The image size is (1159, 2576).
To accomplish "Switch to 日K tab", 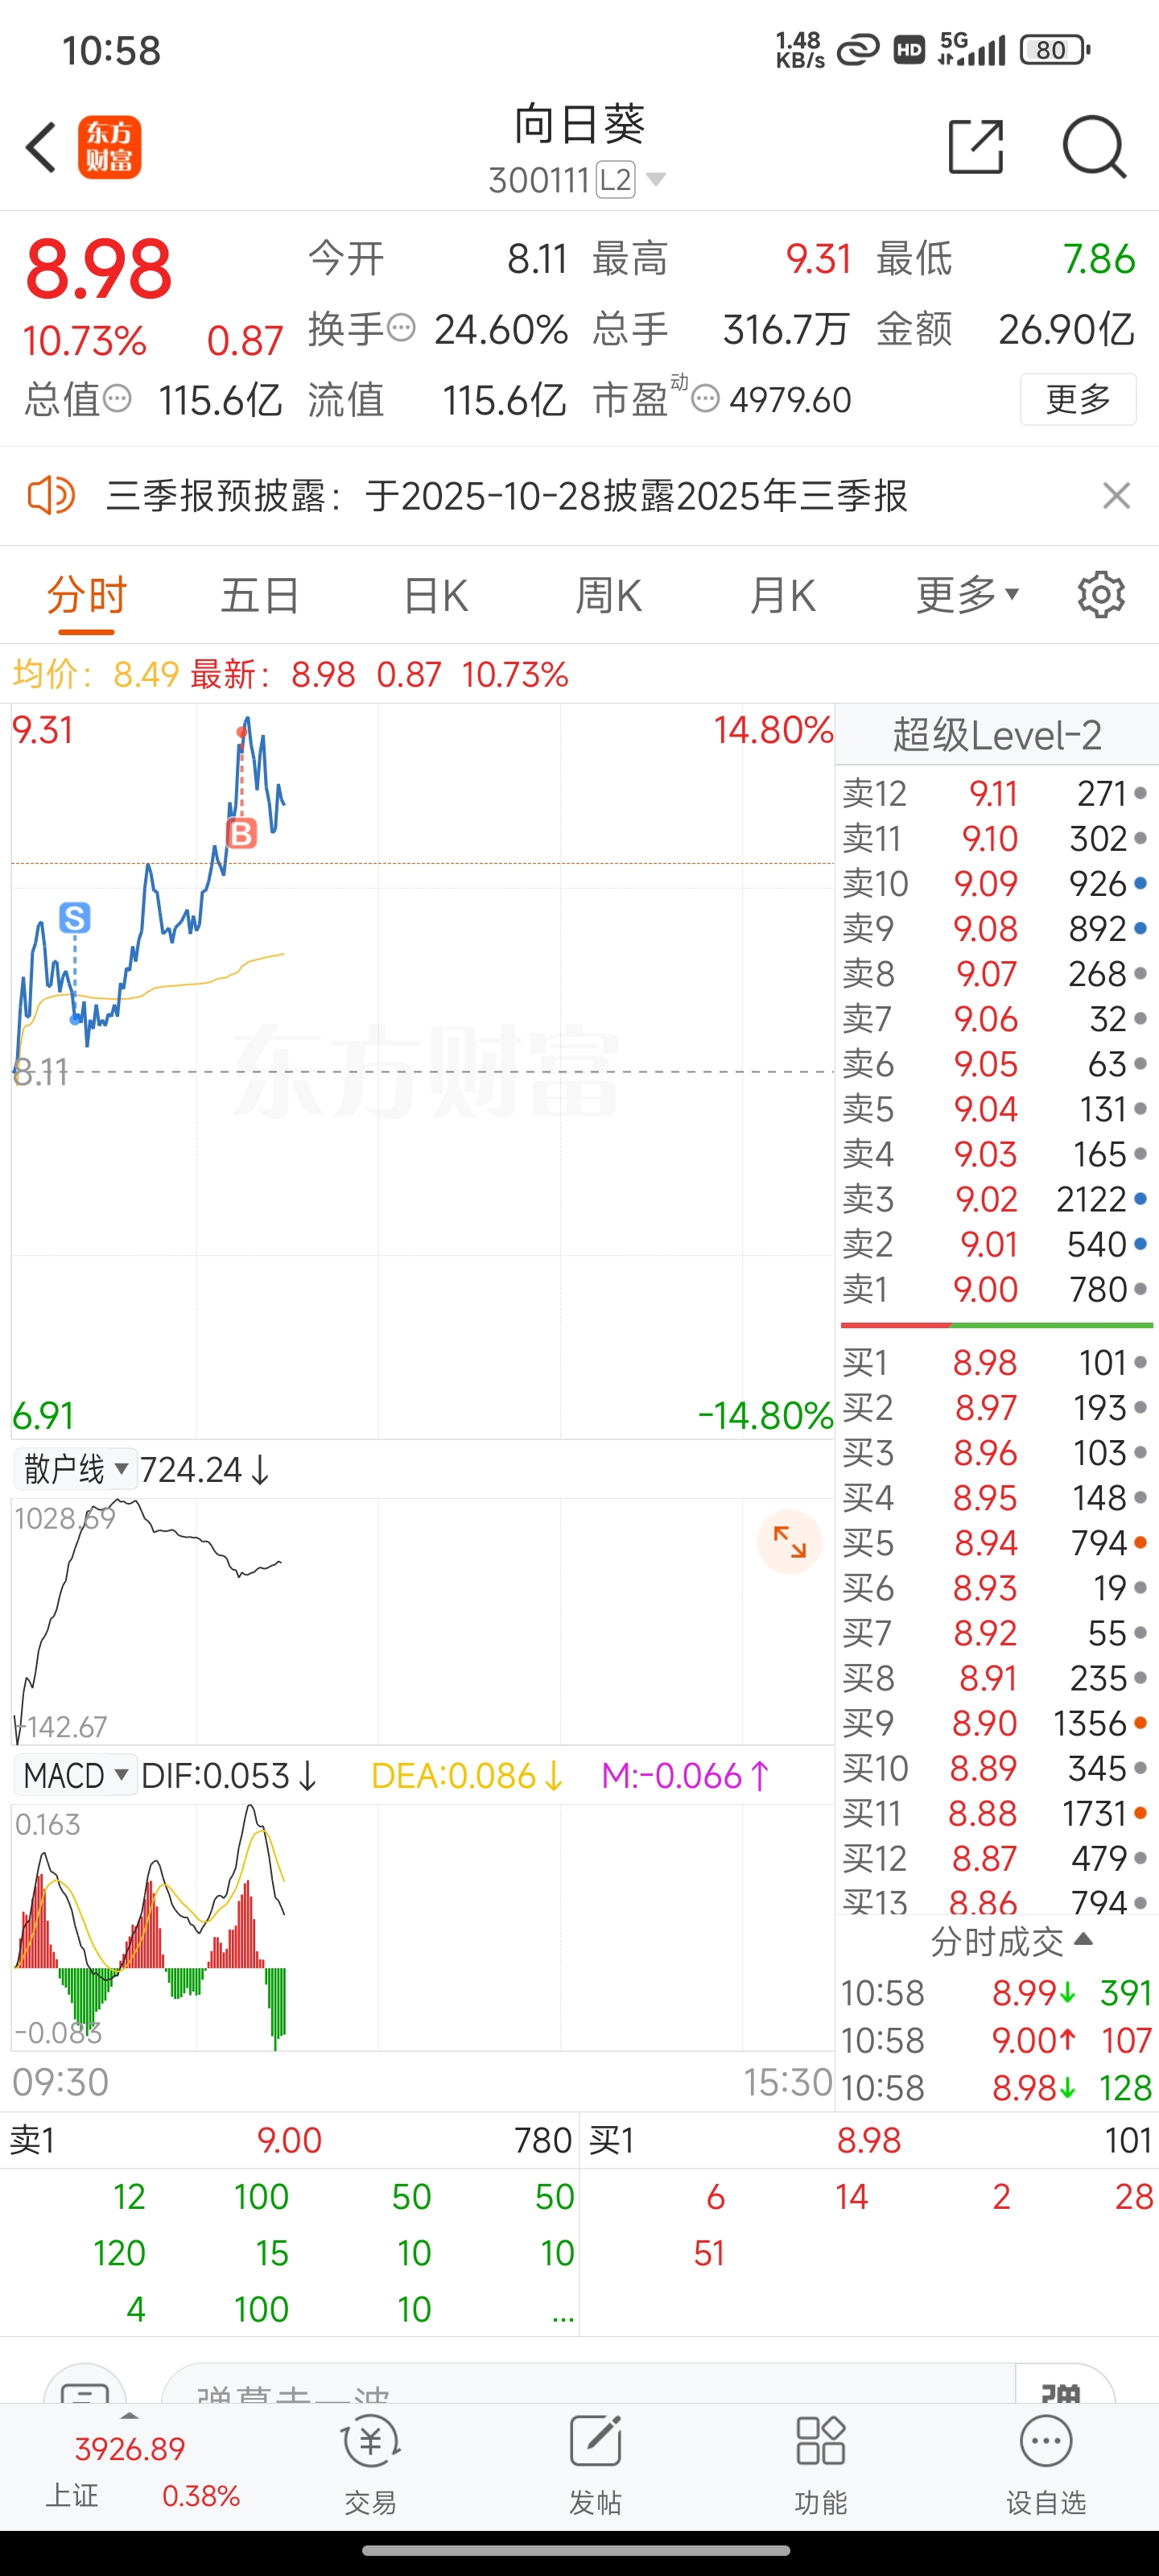I will (x=435, y=595).
